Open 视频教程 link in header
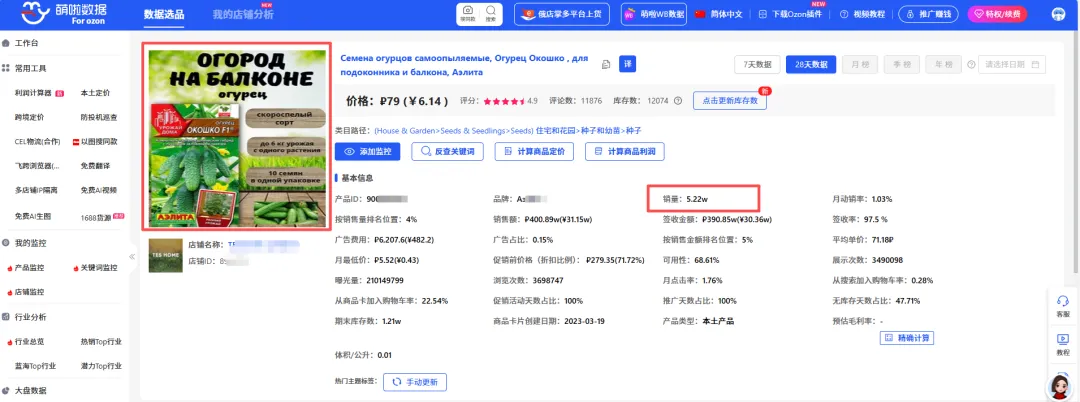 862,14
